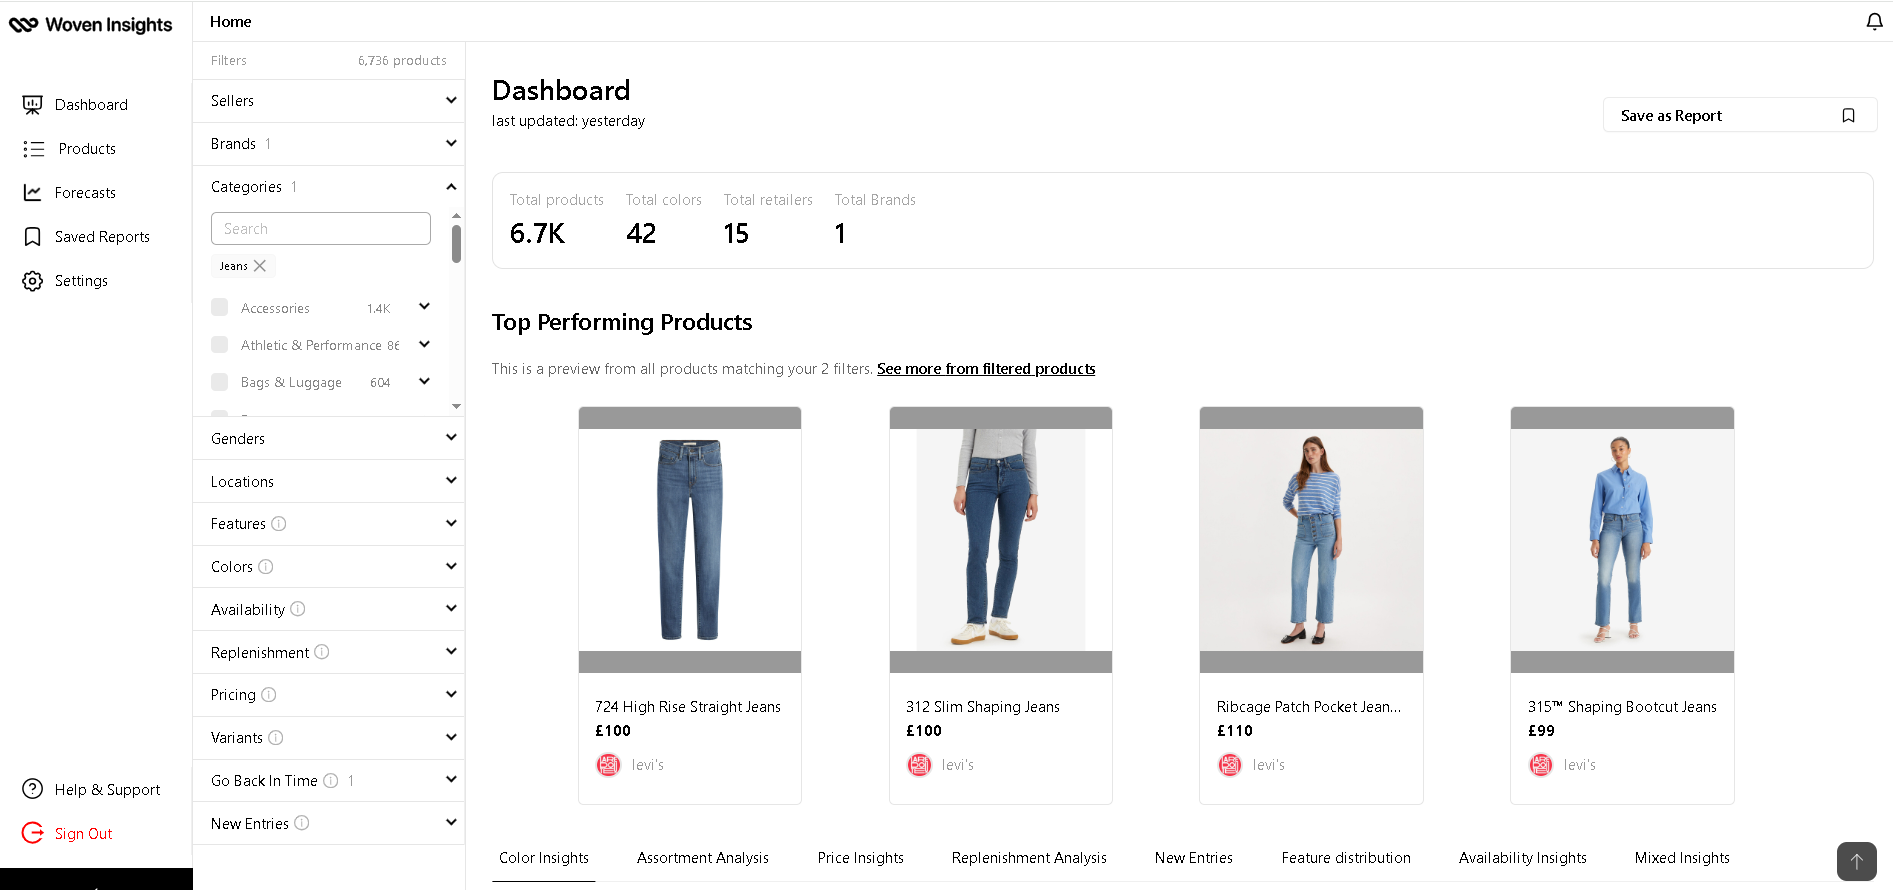
Task: Expand the Variants filter chevron
Action: tap(451, 737)
